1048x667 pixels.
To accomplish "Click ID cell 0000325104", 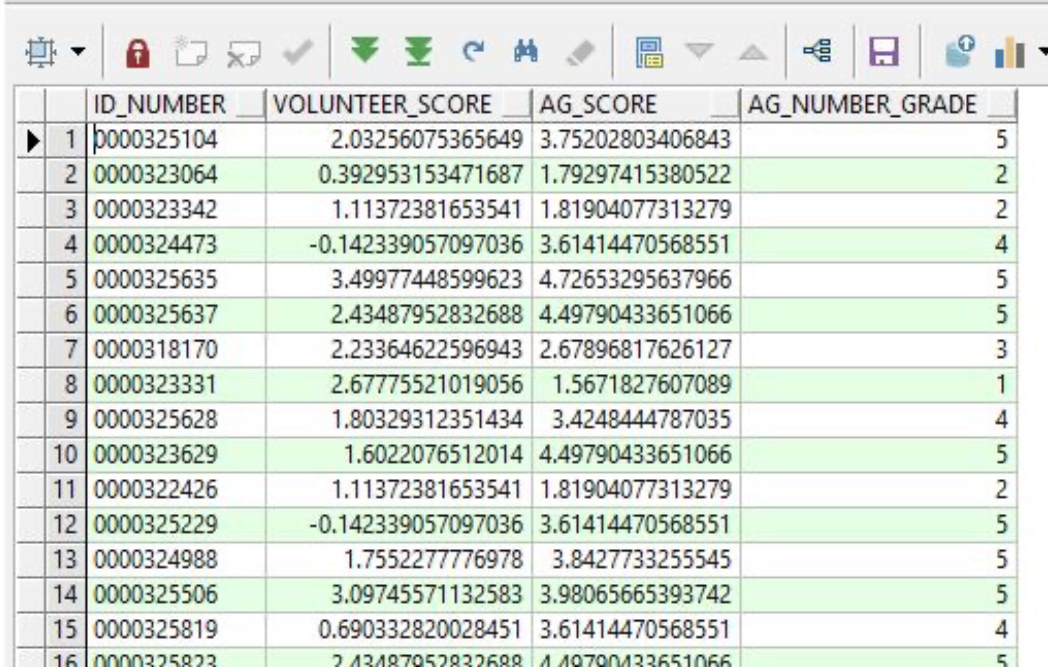I will (176, 140).
